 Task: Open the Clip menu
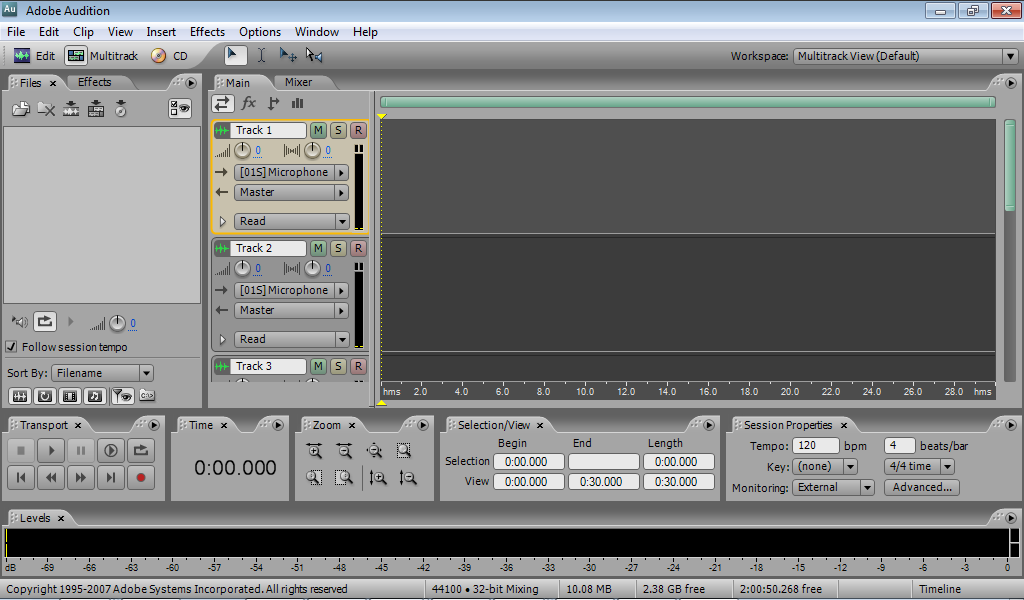click(83, 31)
